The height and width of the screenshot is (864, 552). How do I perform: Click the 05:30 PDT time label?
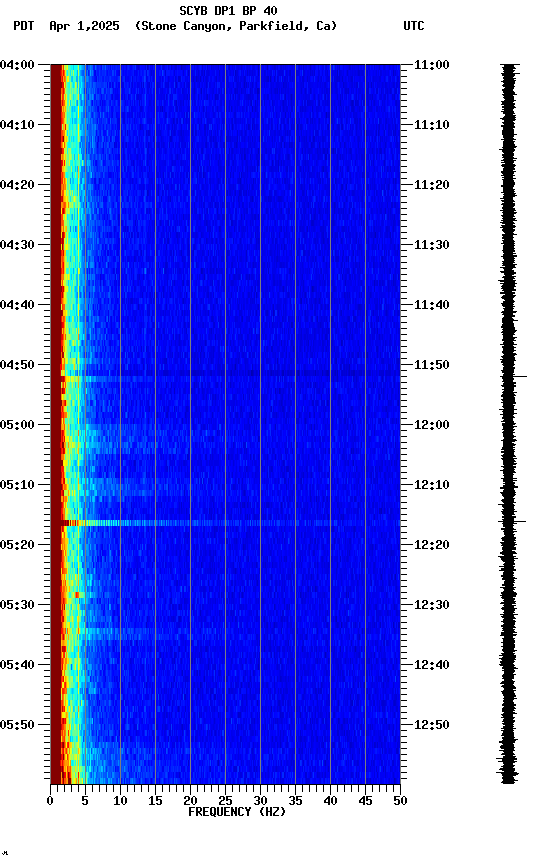[17, 605]
